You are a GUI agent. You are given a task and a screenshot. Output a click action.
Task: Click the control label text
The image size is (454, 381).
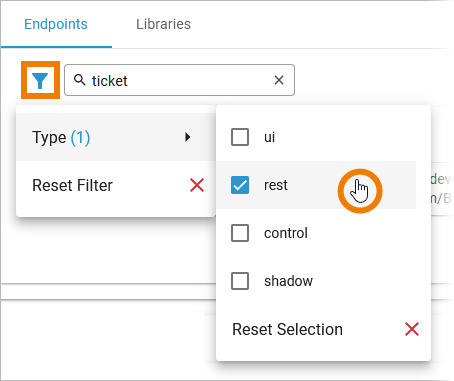(x=286, y=233)
